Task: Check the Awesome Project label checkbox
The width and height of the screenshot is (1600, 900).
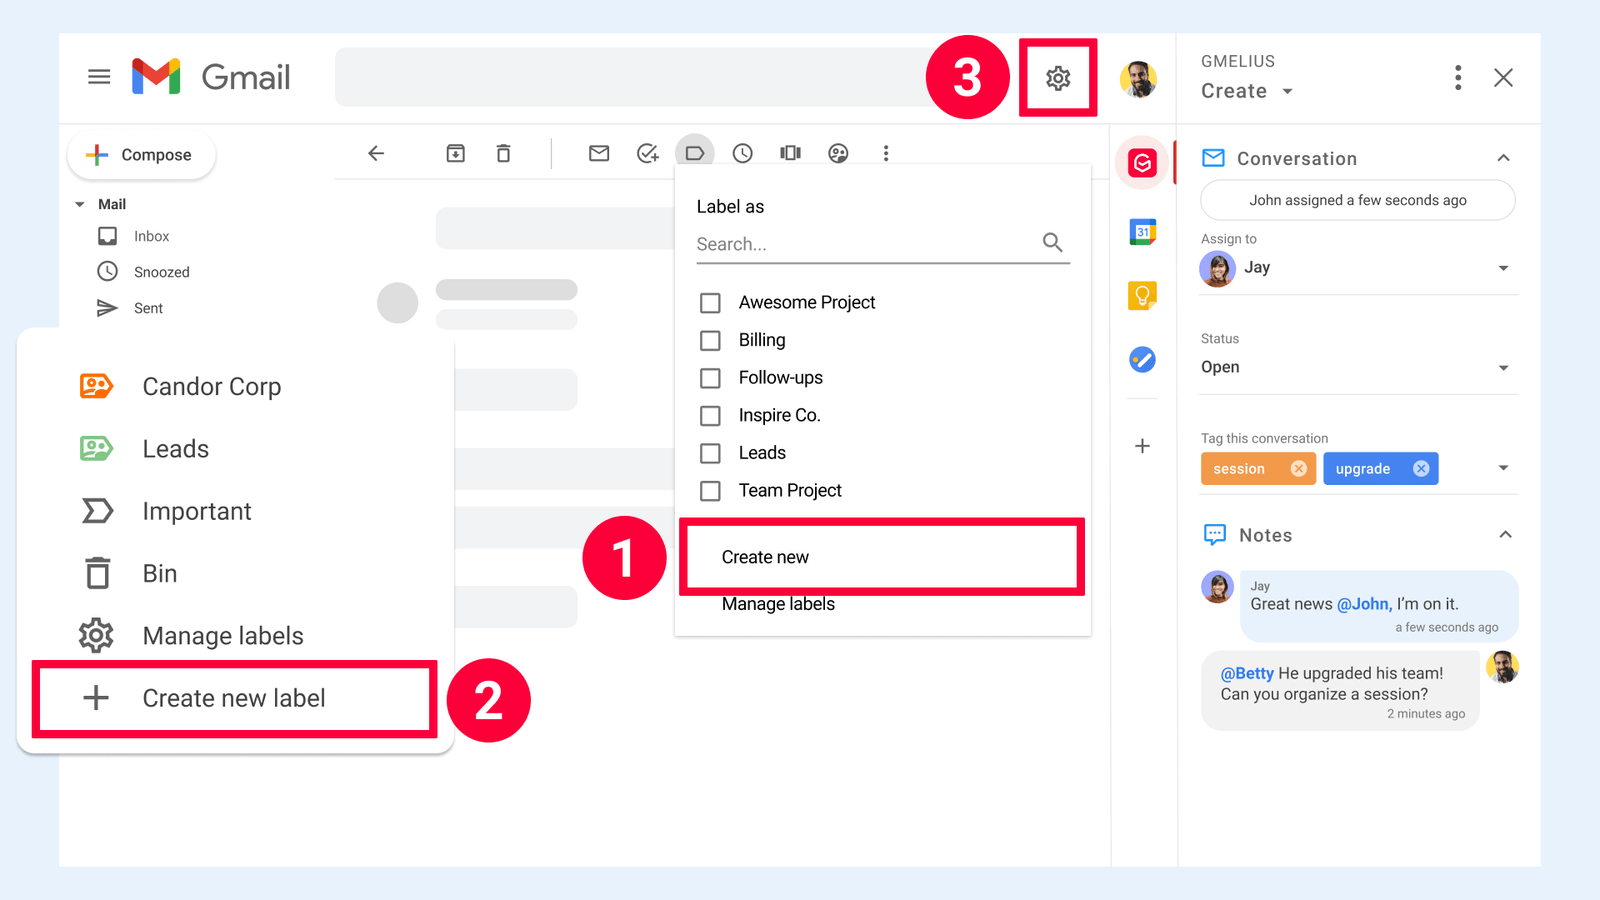Action: point(710,303)
